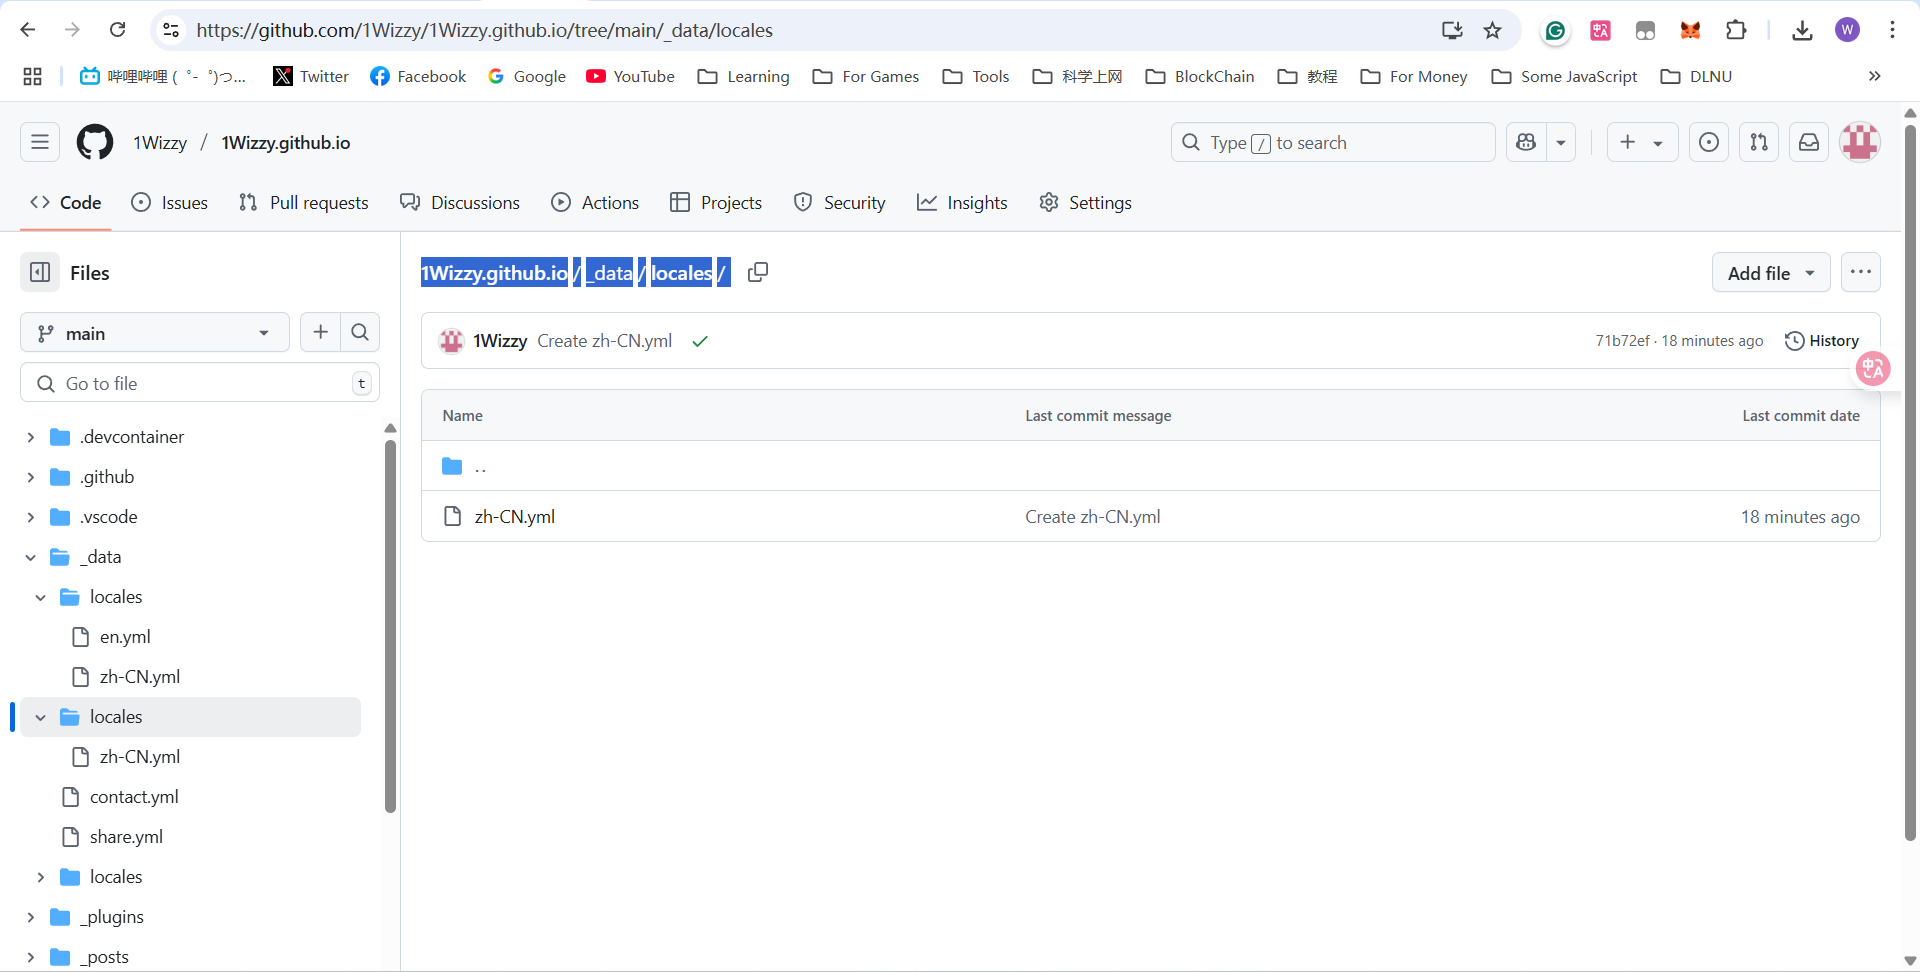Open the Chrome three-dot menu
This screenshot has width=1920, height=972.
tap(1892, 30)
